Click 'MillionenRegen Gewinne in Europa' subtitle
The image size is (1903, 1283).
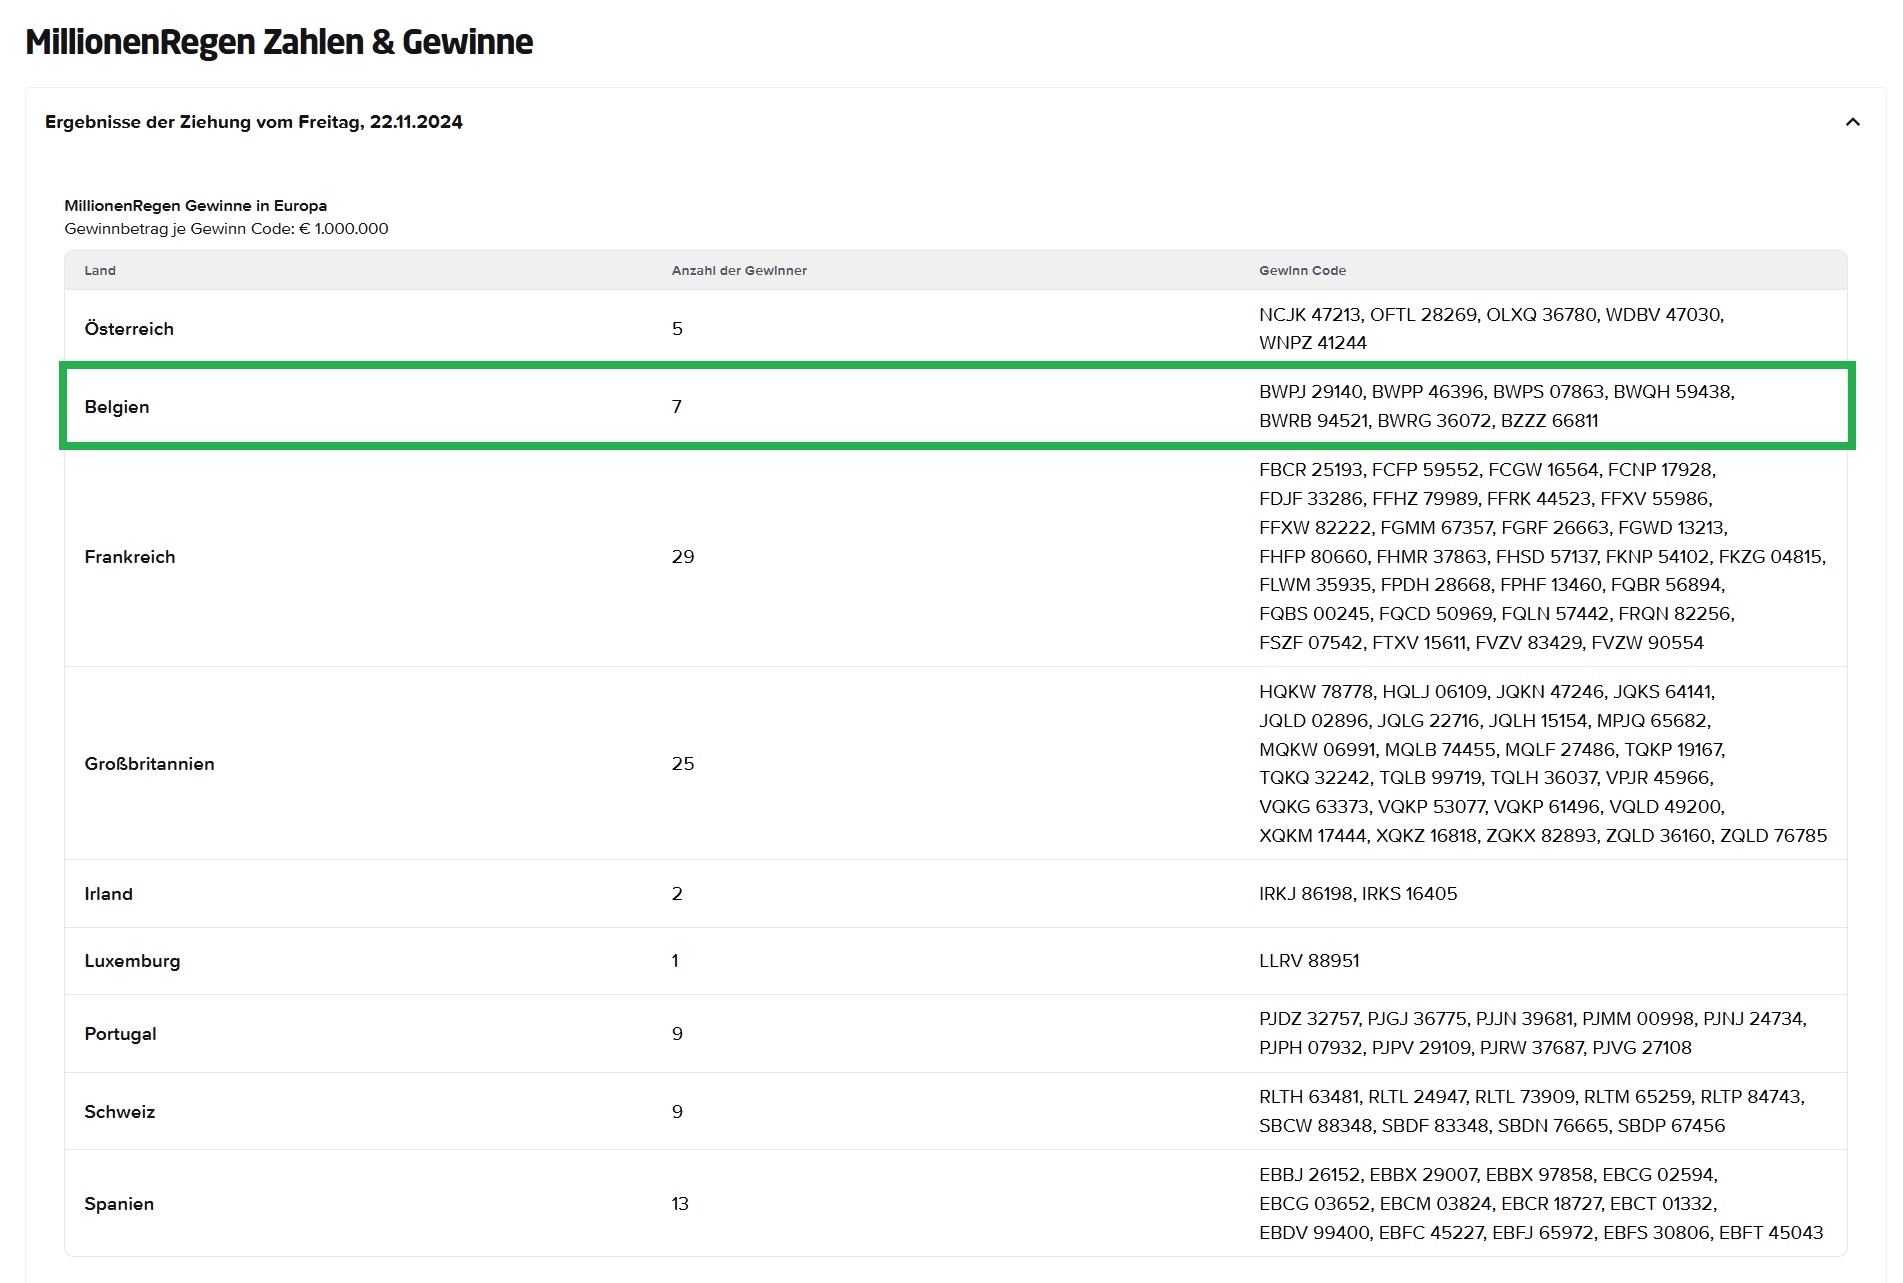tap(196, 206)
